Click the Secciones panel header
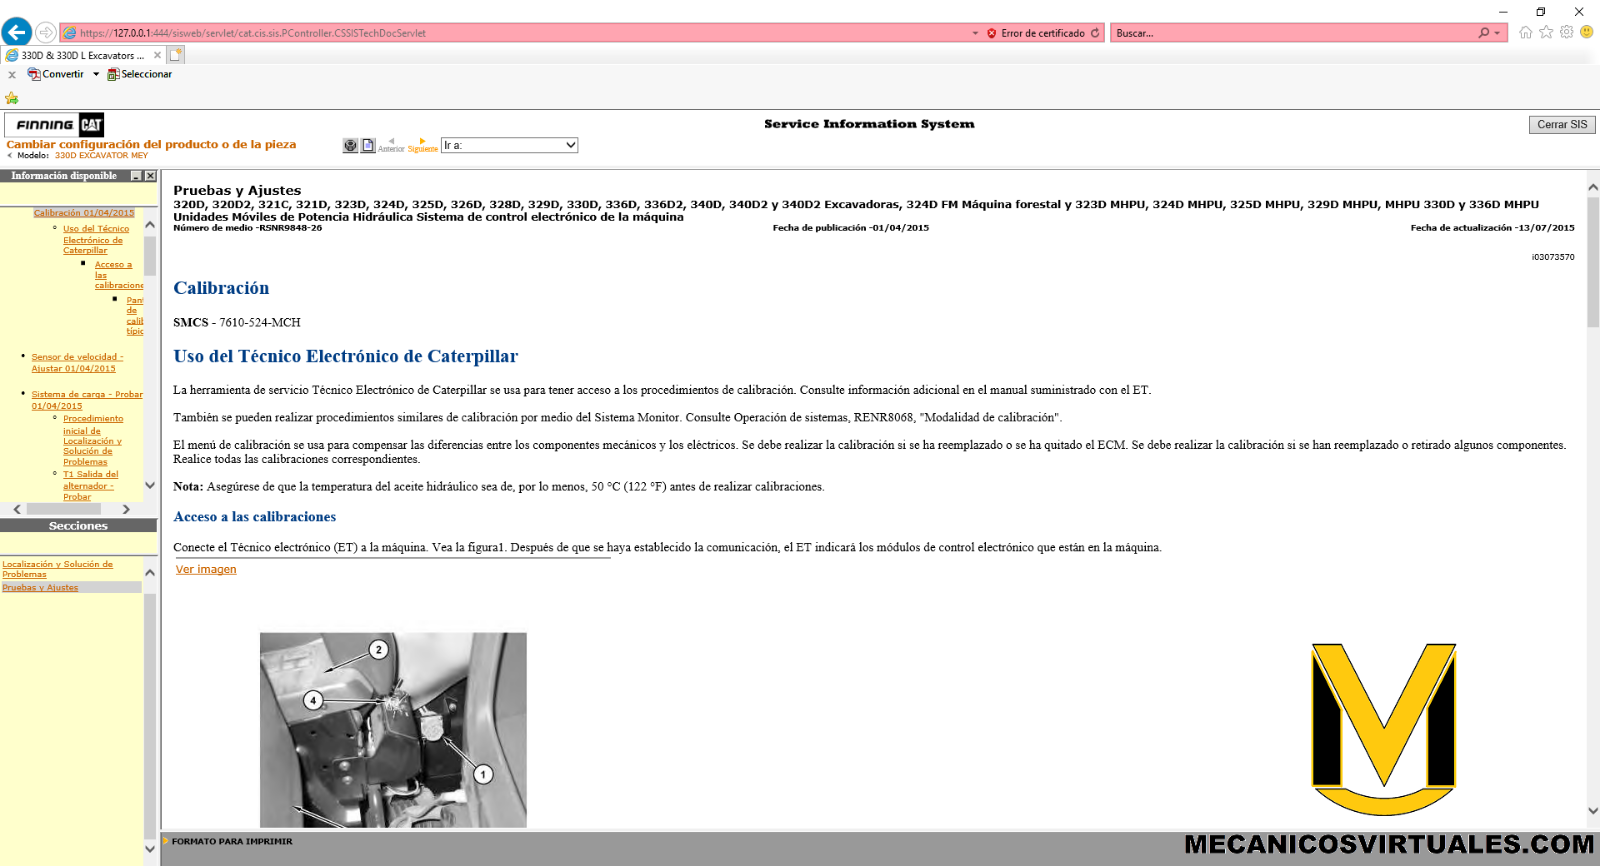The width and height of the screenshot is (1600, 866). point(78,526)
